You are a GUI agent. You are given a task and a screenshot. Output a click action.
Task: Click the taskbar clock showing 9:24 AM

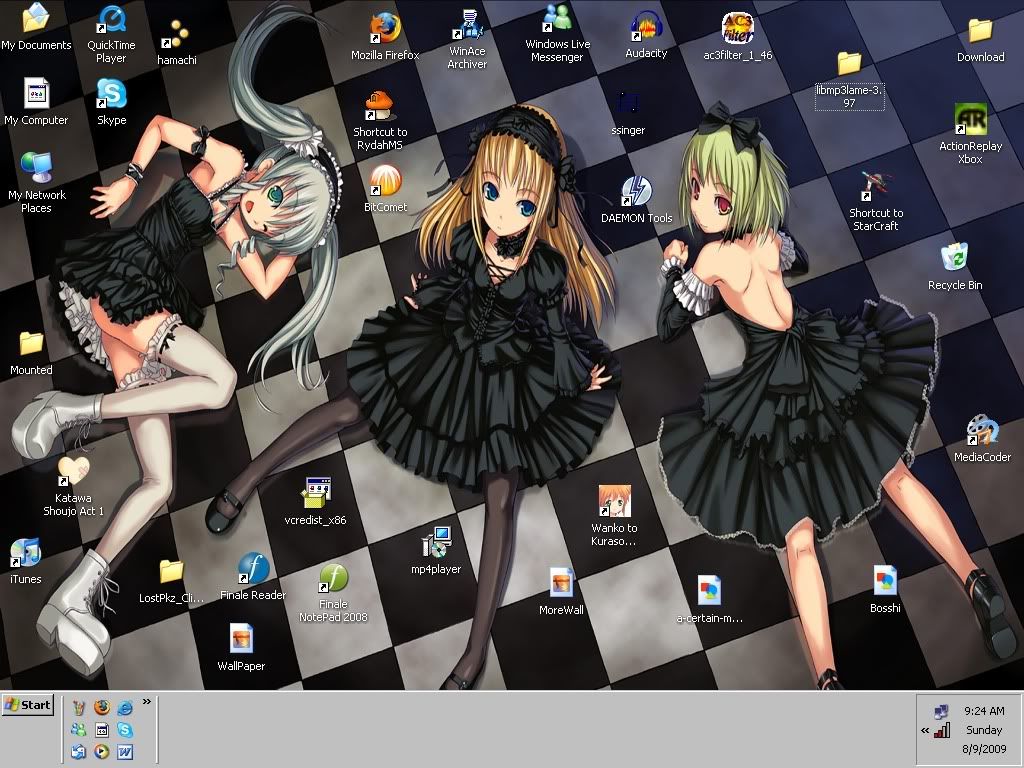point(983,711)
